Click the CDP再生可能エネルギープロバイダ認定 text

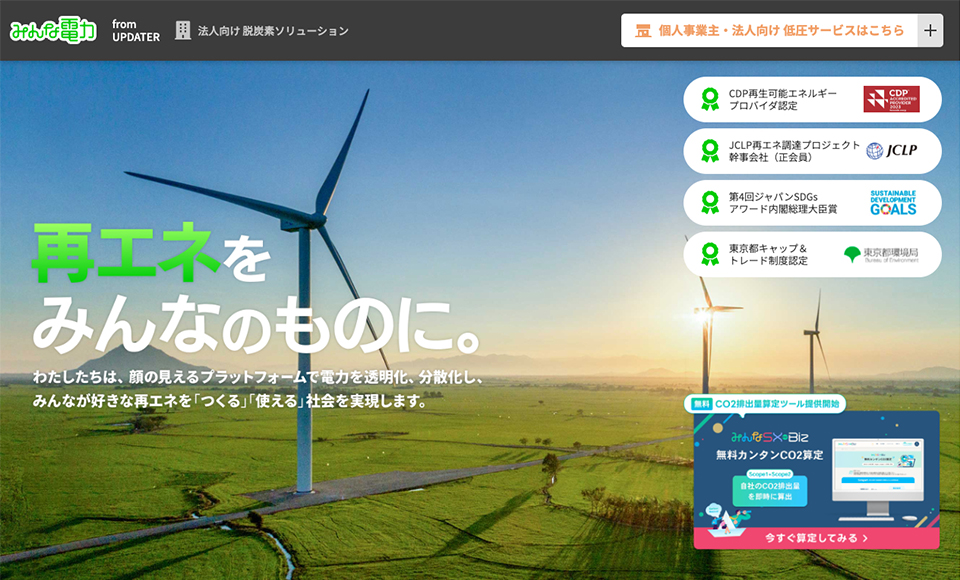(783, 99)
